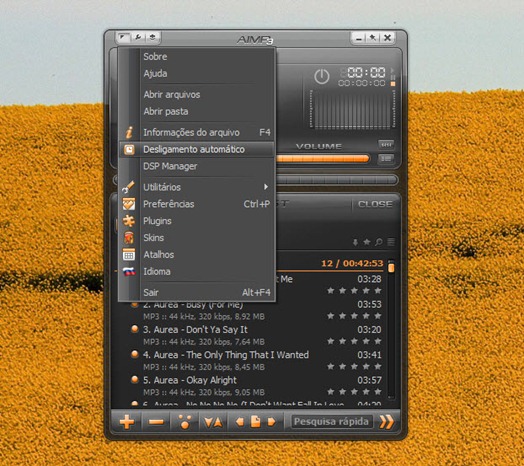
Task: Expand the Utilitários submenu arrow
Action: pyautogui.click(x=266, y=187)
